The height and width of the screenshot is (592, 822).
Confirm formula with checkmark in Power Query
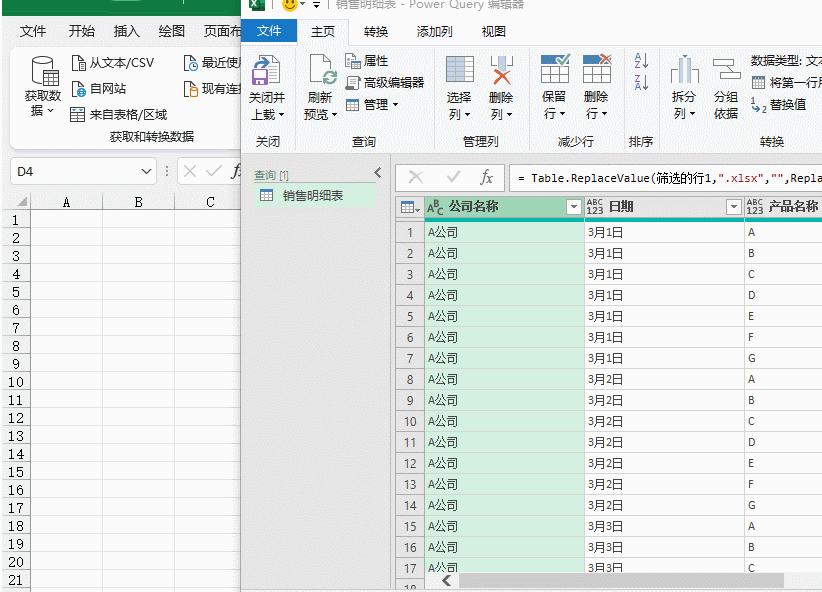[453, 177]
